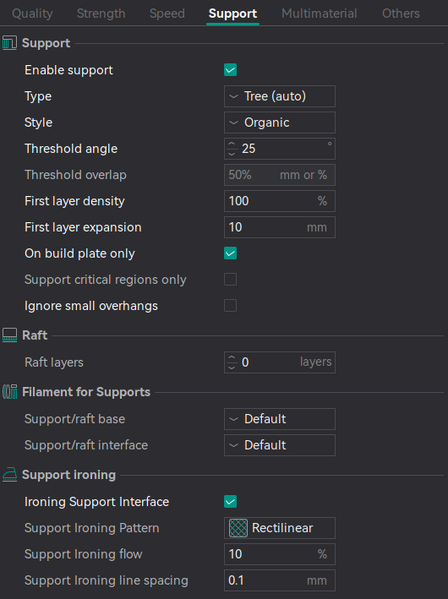Switch to the Quality tab
448x599 pixels.
point(32,13)
